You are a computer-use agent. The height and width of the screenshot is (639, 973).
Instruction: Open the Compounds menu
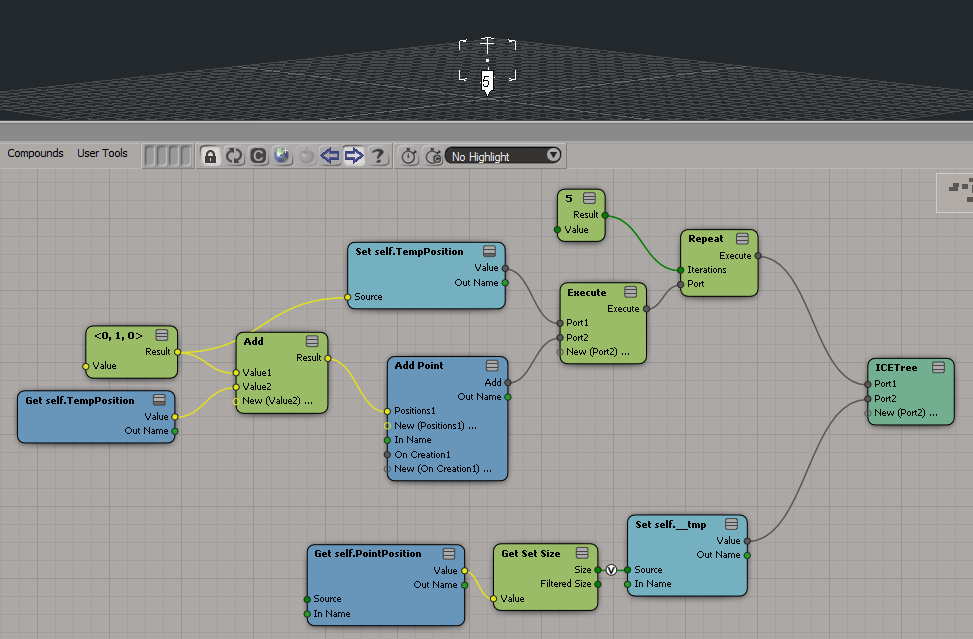(35, 153)
